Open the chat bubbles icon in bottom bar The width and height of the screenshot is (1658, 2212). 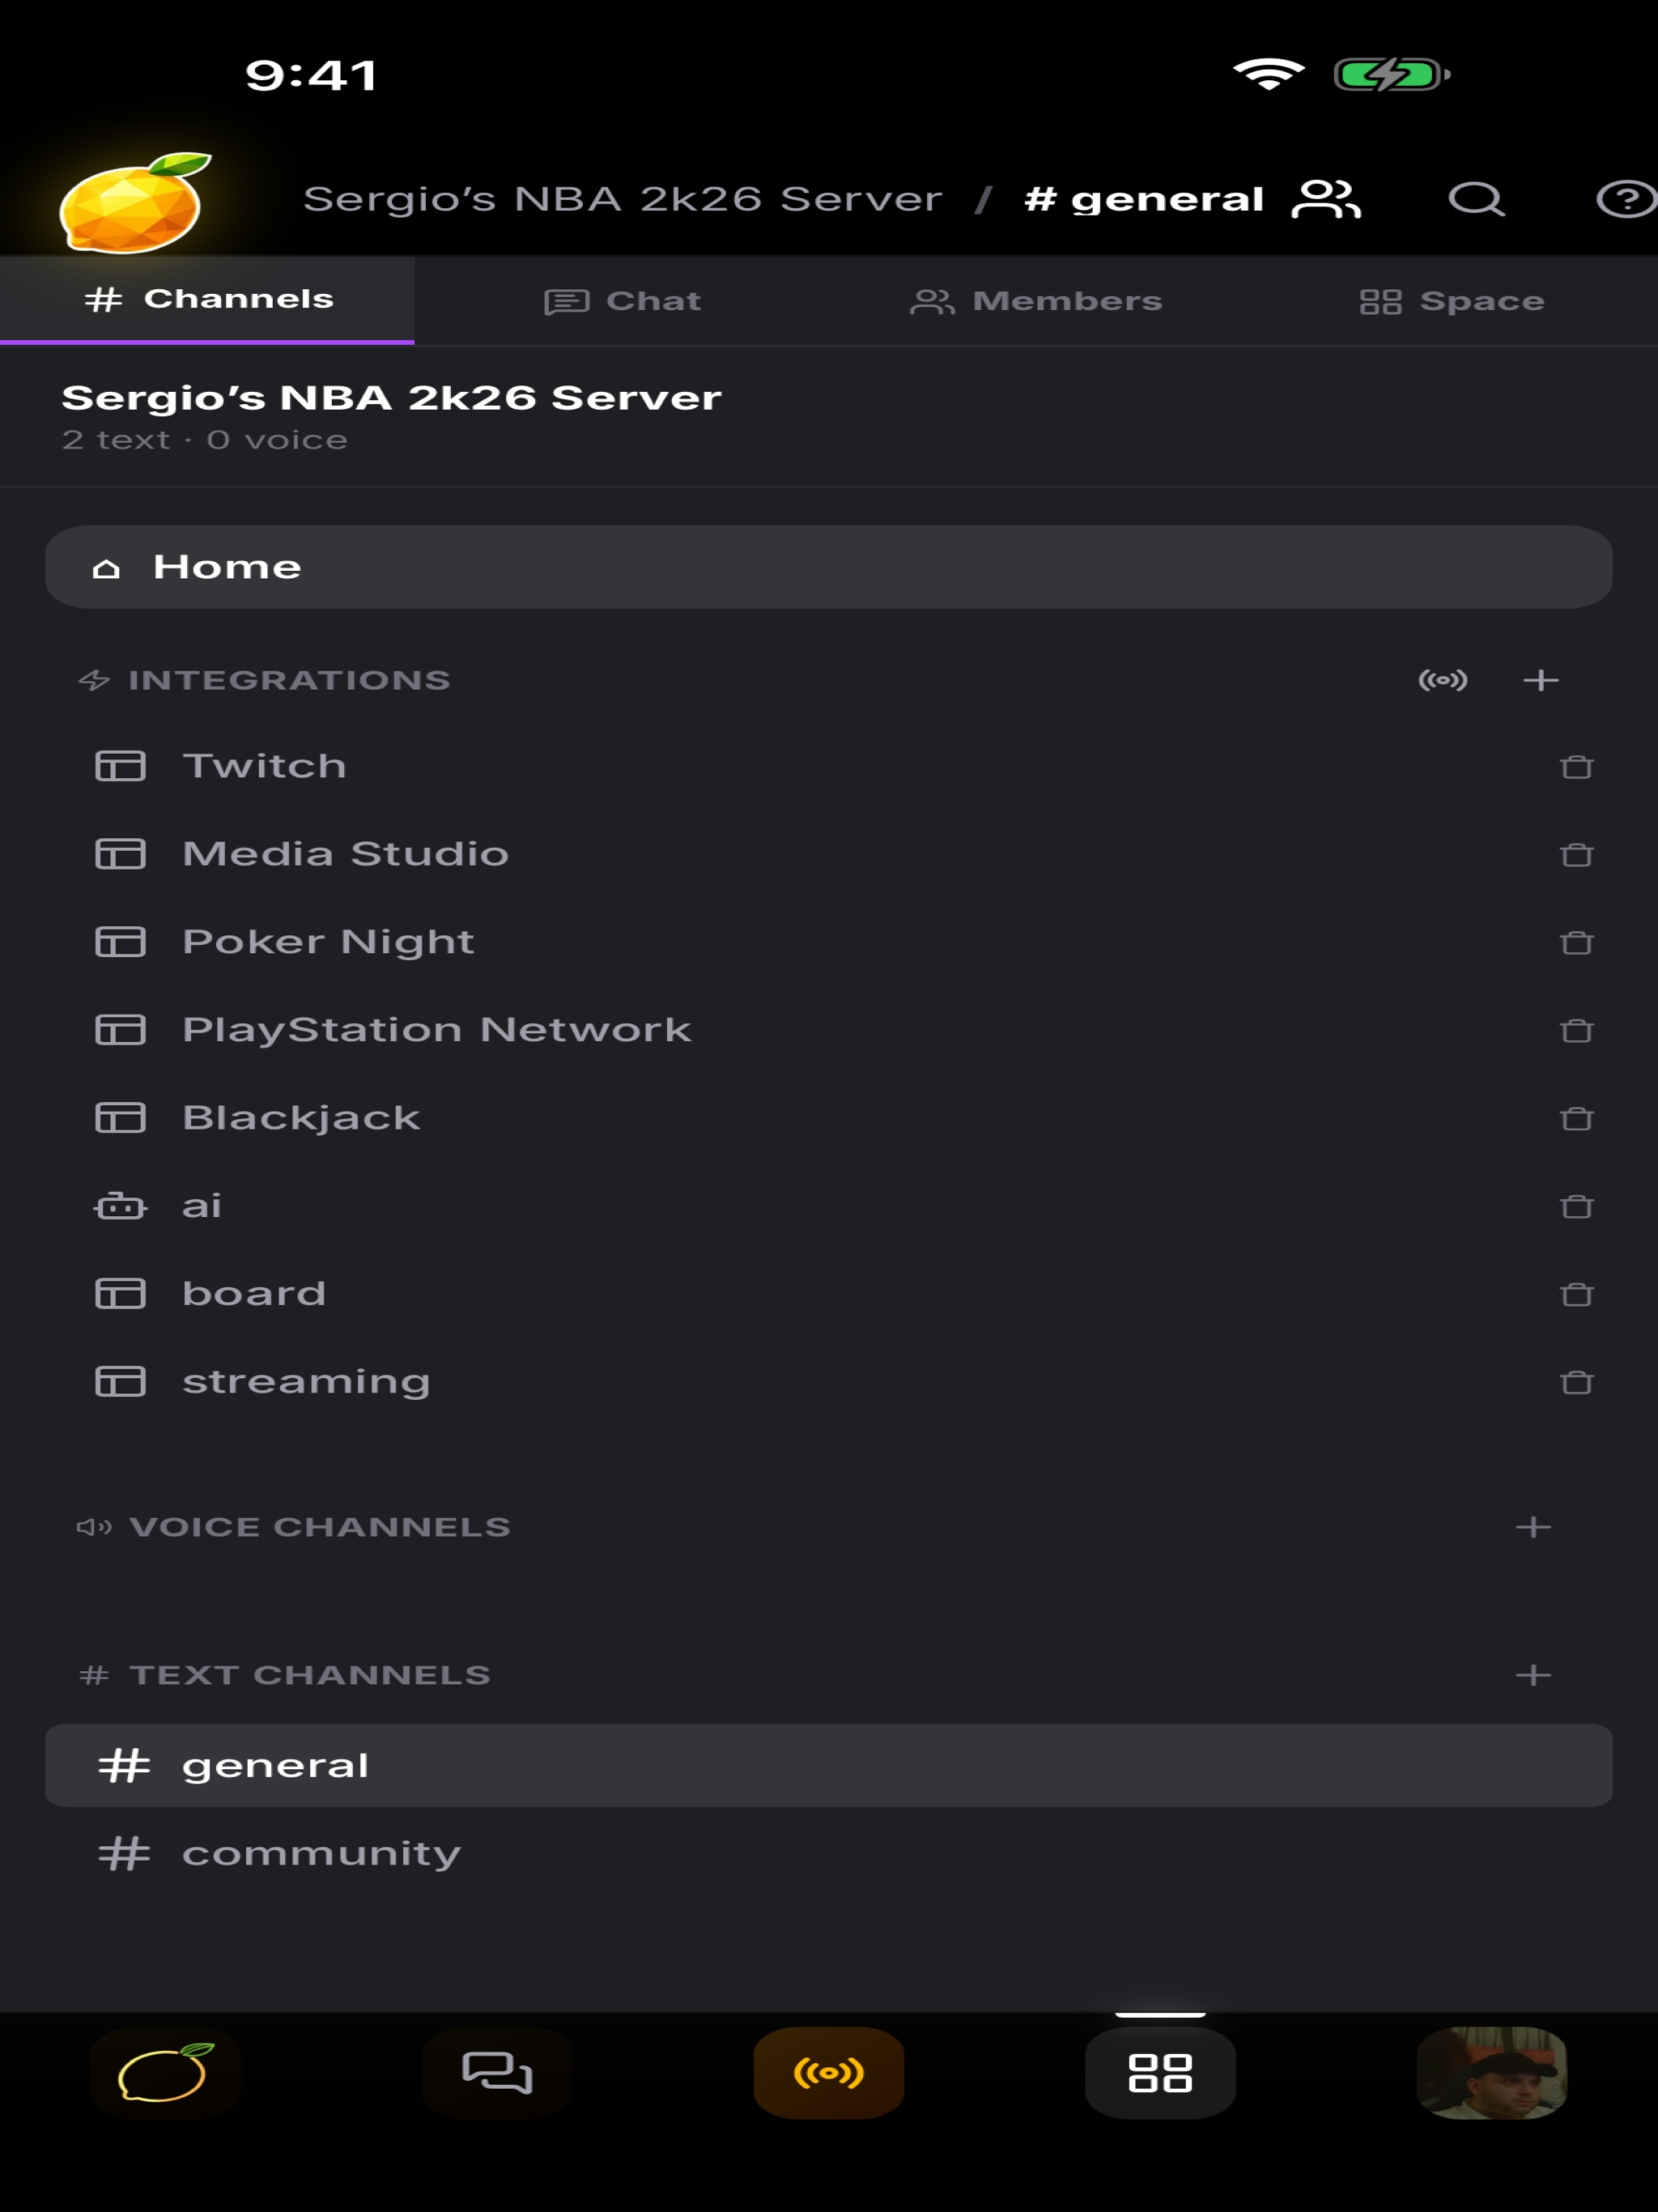[497, 2072]
